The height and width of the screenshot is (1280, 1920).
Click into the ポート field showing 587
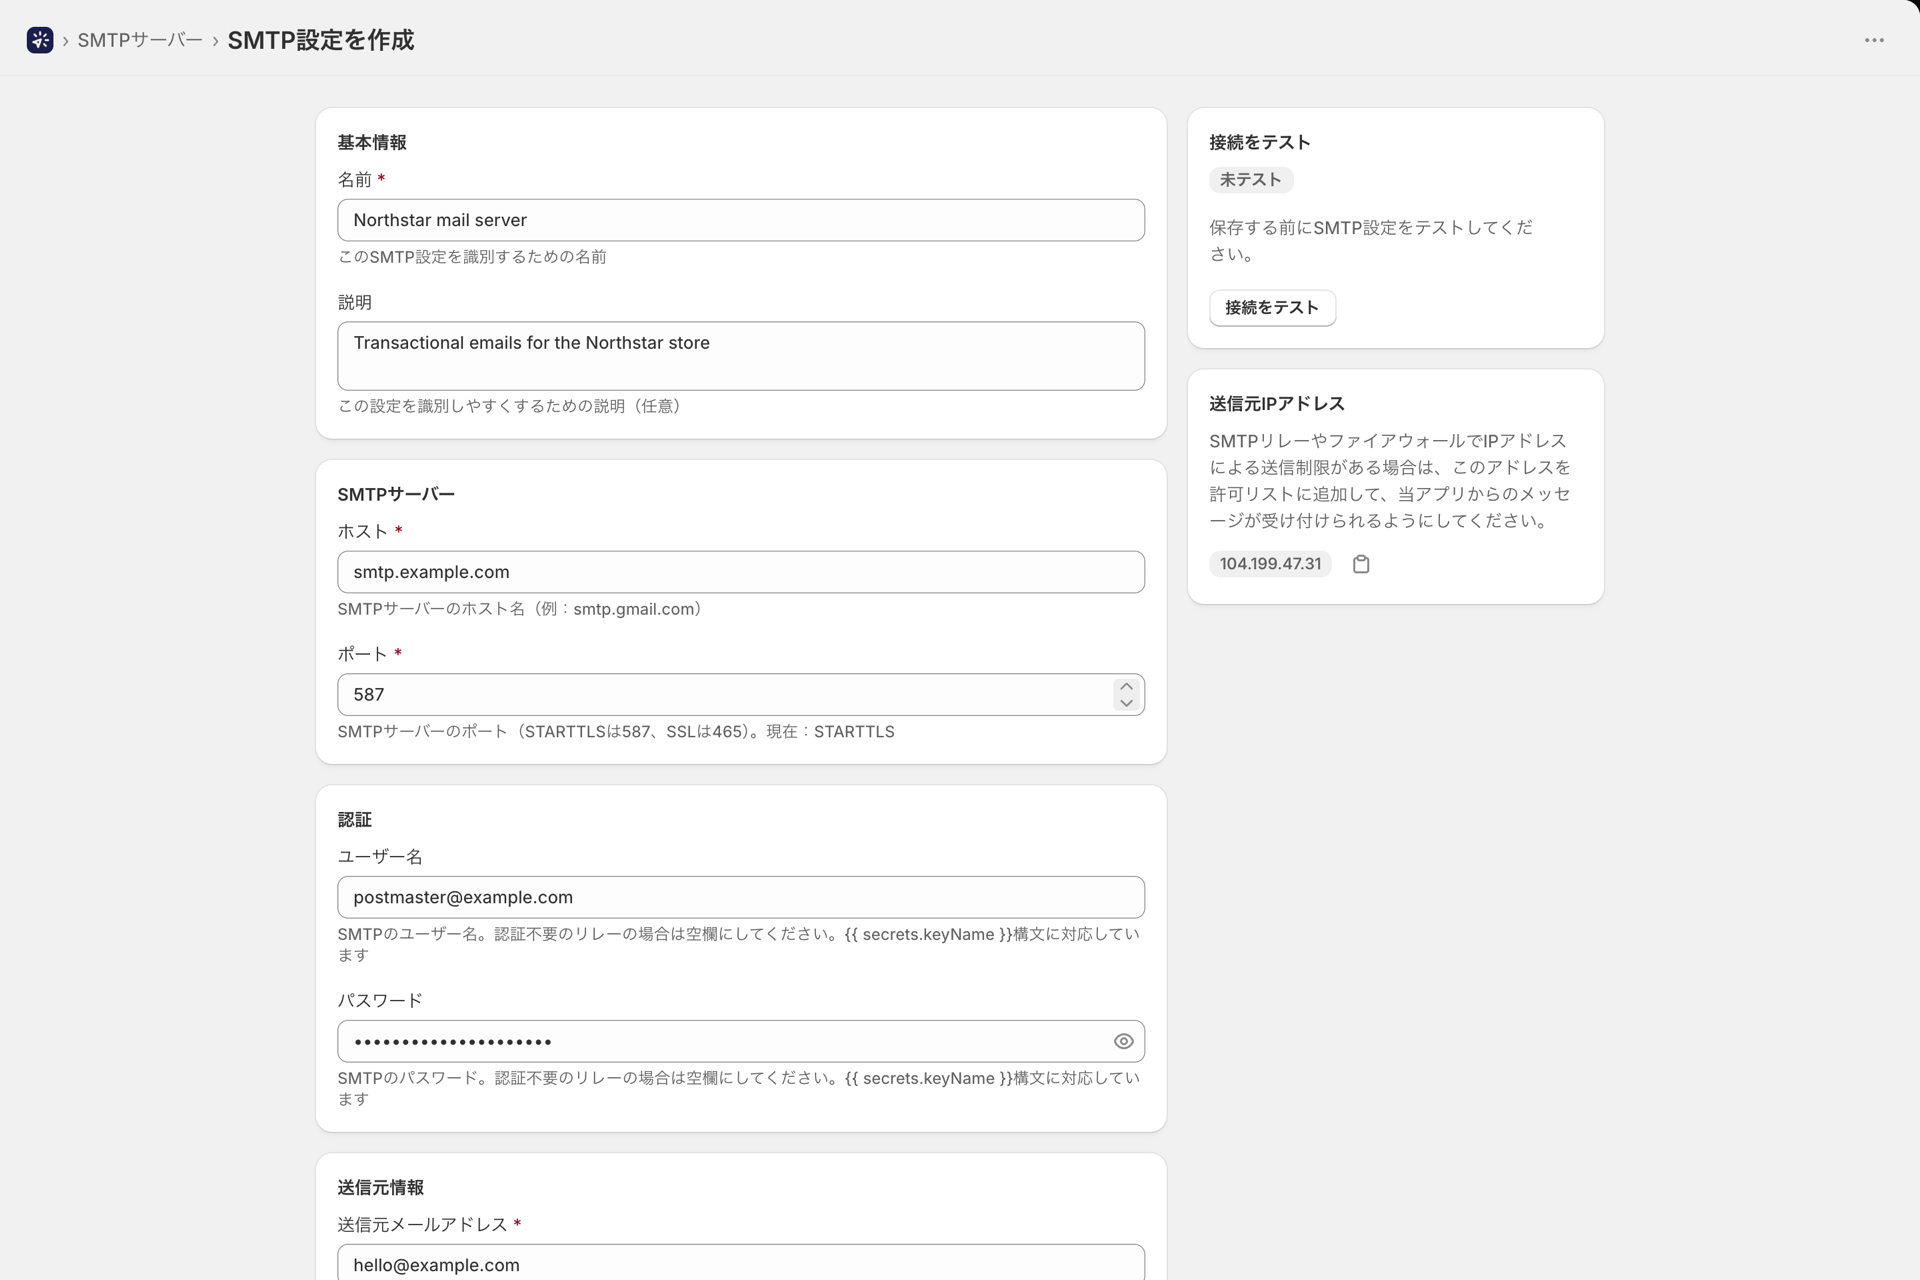click(724, 694)
